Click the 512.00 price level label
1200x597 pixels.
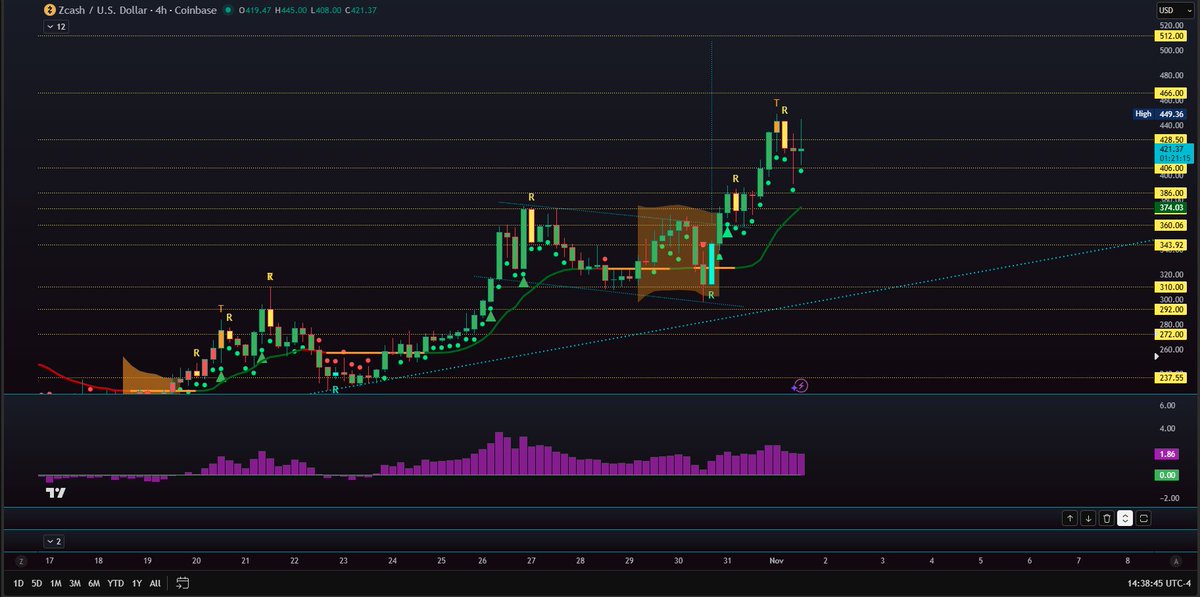click(x=1170, y=36)
